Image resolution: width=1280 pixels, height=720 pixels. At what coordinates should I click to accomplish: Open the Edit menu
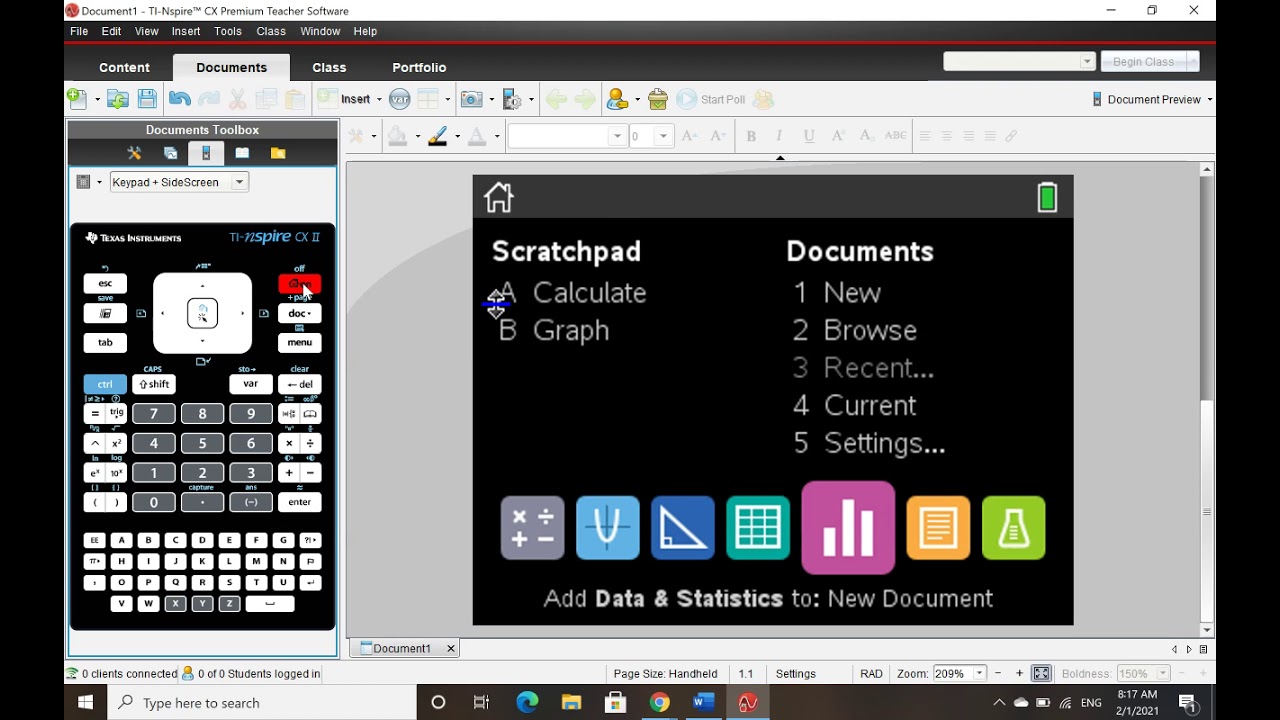click(111, 31)
